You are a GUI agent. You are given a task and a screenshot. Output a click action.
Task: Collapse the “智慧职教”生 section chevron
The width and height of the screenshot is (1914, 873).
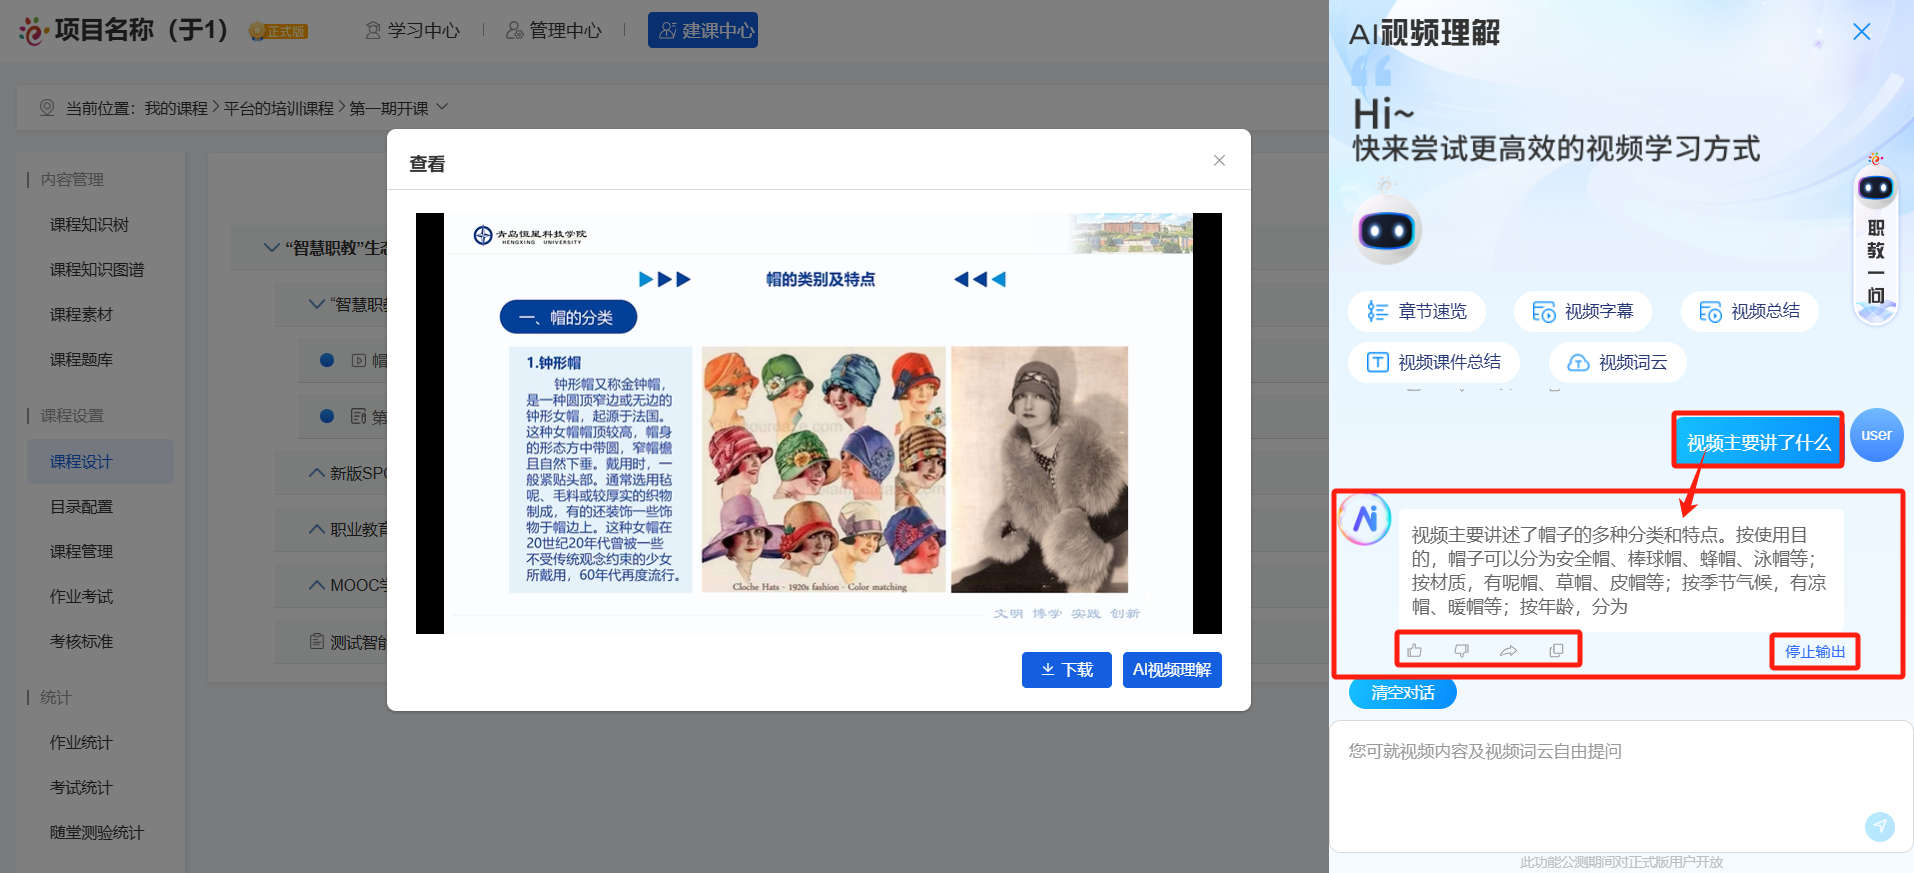coord(271,247)
